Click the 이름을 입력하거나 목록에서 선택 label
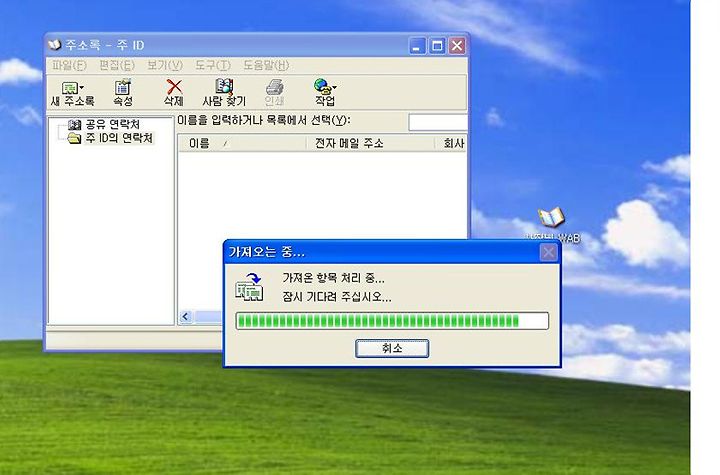720x475 pixels. pyautogui.click(x=264, y=120)
